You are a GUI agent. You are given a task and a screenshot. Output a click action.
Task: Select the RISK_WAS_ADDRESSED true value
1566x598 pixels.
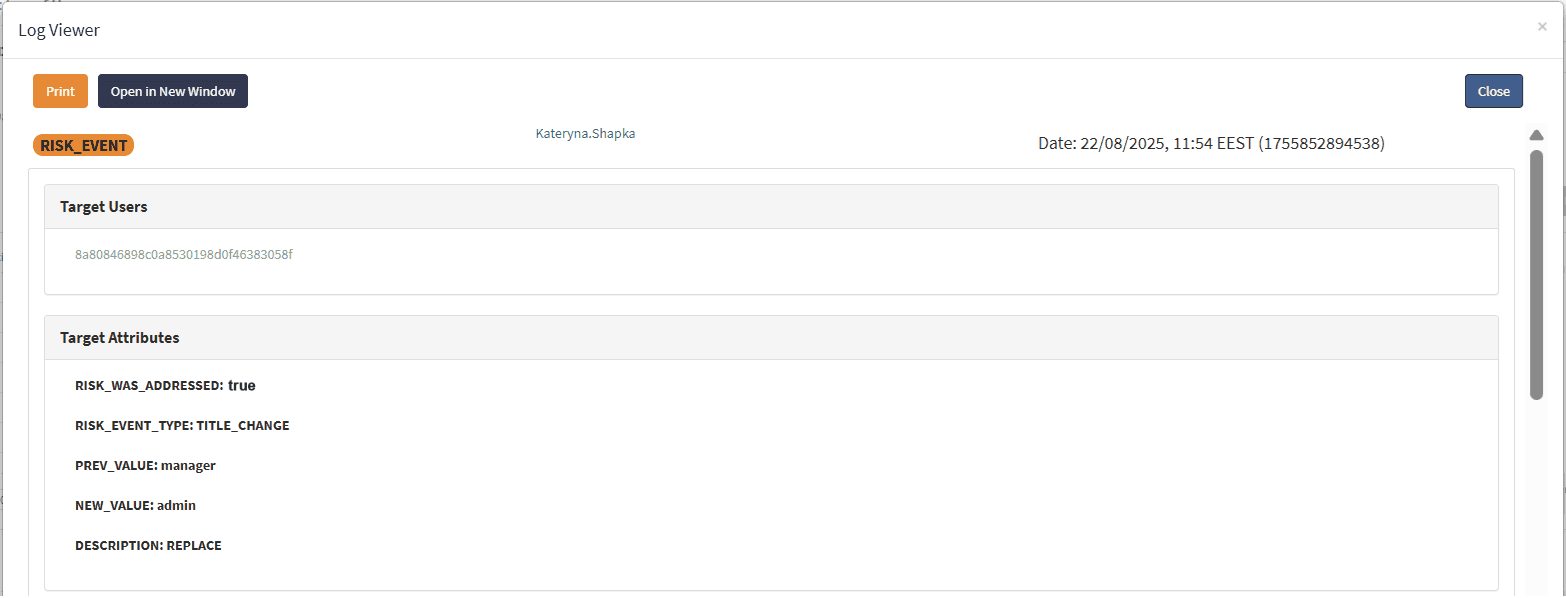click(x=242, y=385)
